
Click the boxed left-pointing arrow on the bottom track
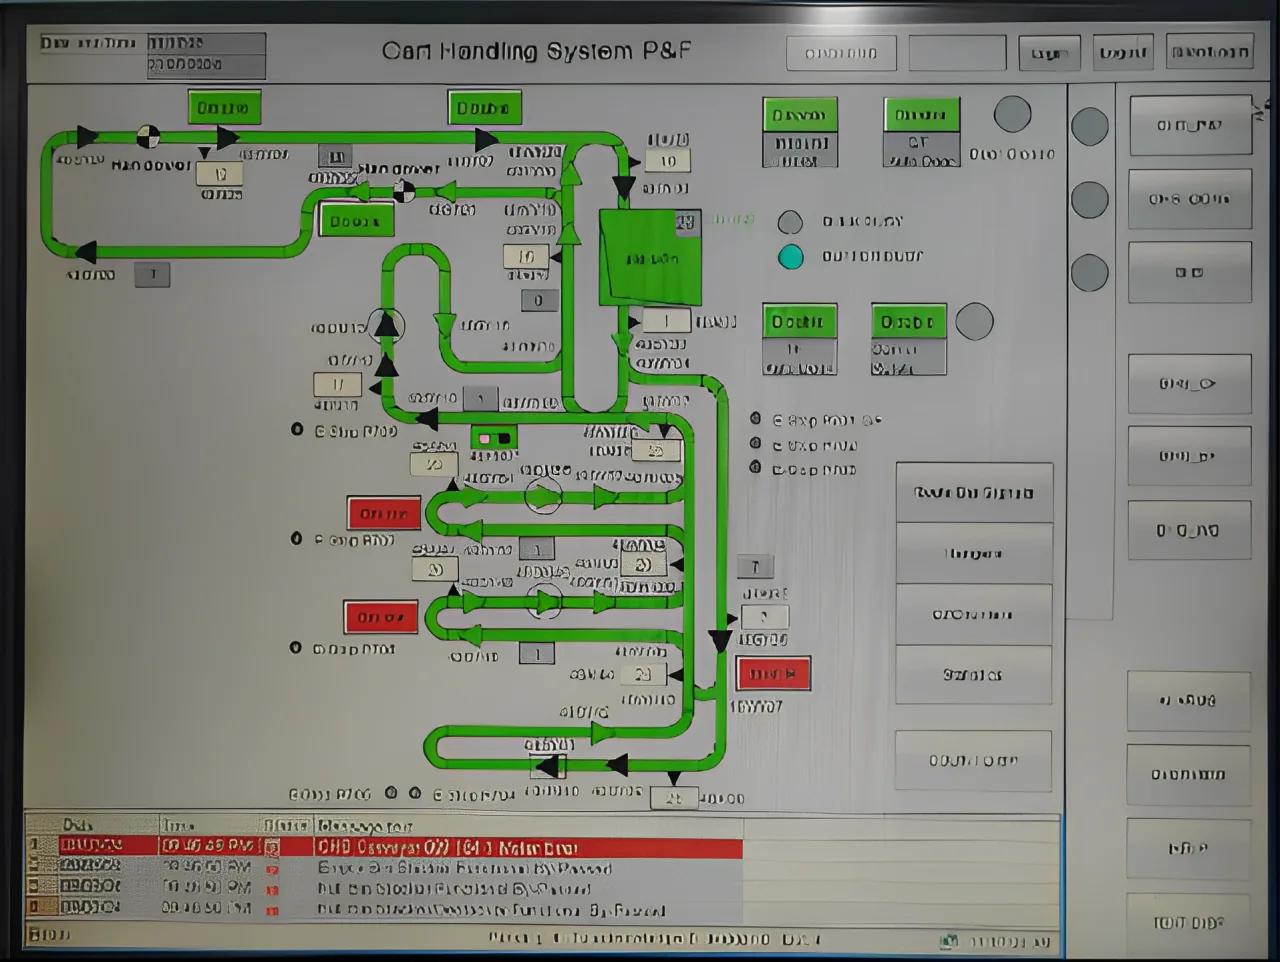[x=548, y=767]
